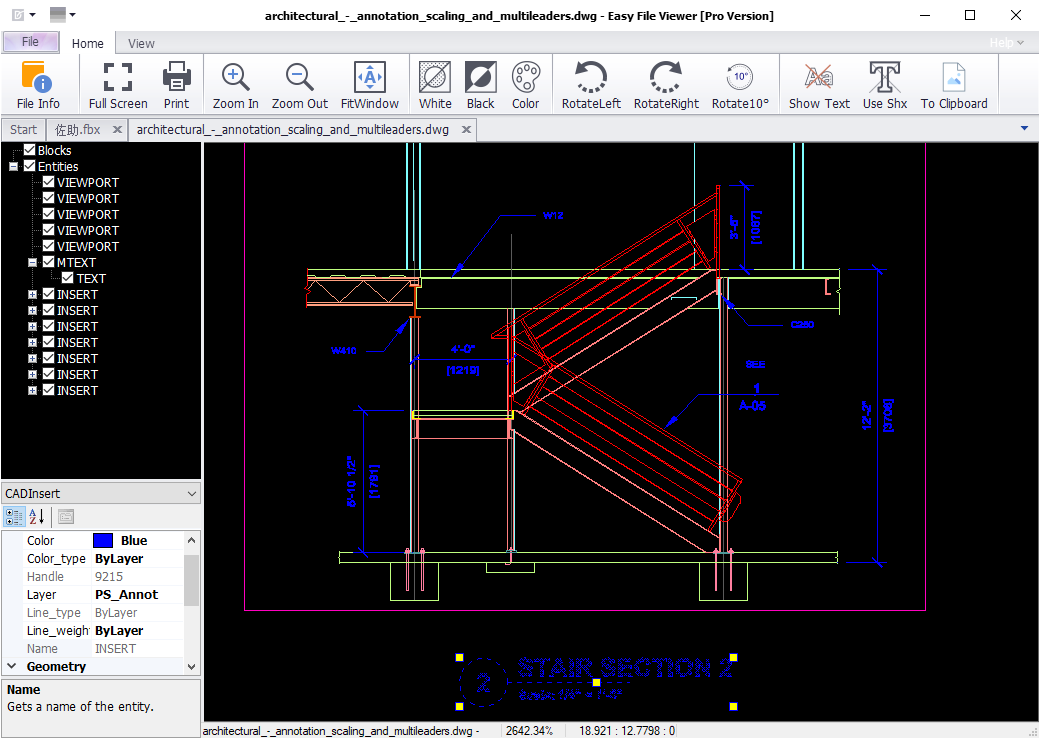The width and height of the screenshot is (1040, 739).
Task: Set White background
Action: click(x=435, y=85)
